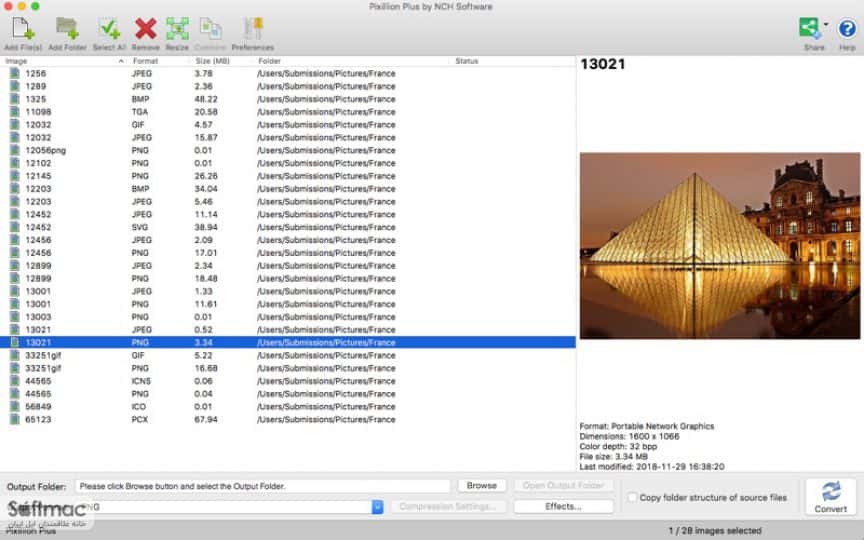Click the Louvre pyramid preview image
This screenshot has width=864, height=540.
click(720, 246)
